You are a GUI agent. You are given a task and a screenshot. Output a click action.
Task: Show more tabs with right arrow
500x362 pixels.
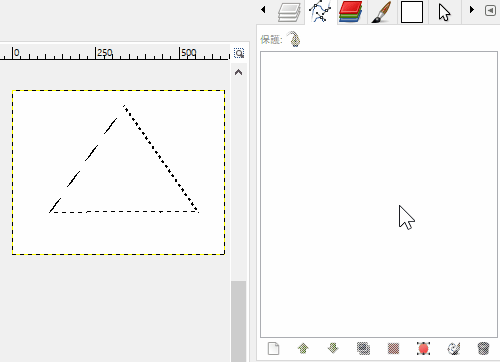(472, 9)
